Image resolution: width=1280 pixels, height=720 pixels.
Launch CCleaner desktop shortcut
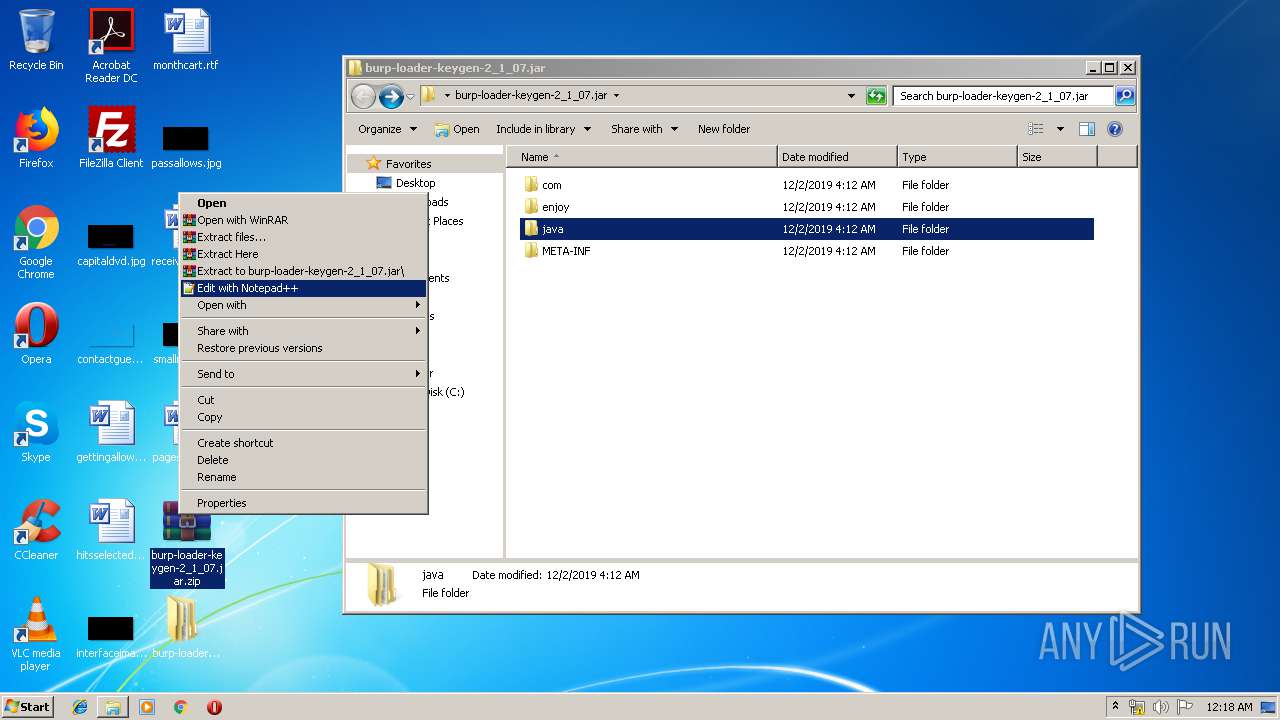point(36,530)
